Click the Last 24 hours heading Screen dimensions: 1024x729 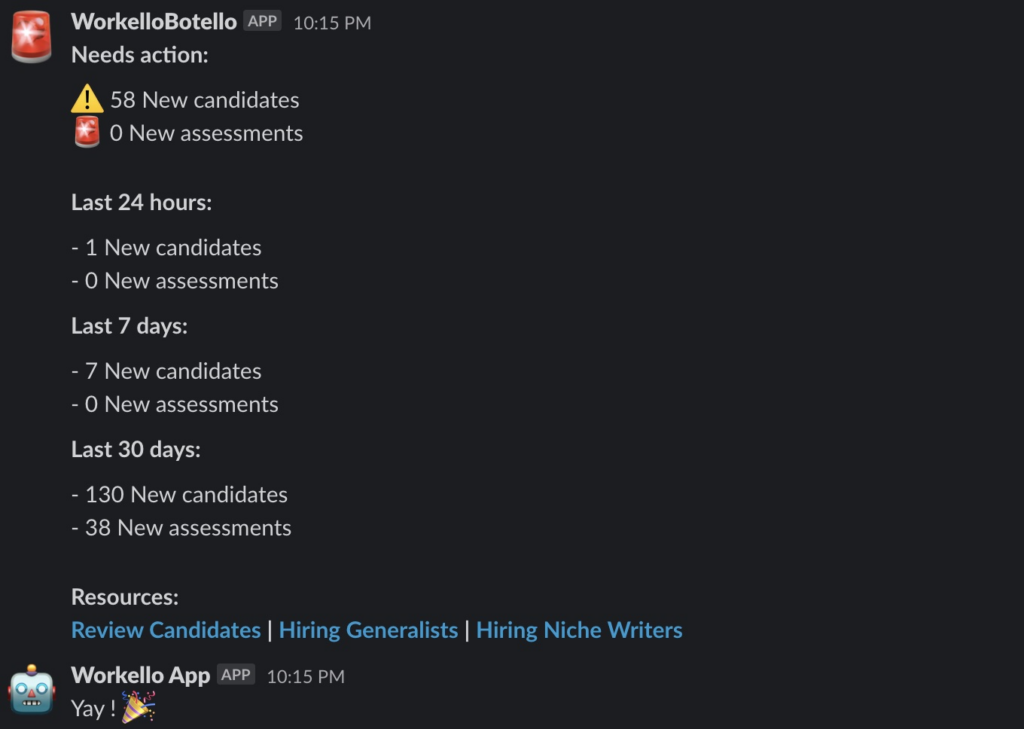tap(141, 202)
